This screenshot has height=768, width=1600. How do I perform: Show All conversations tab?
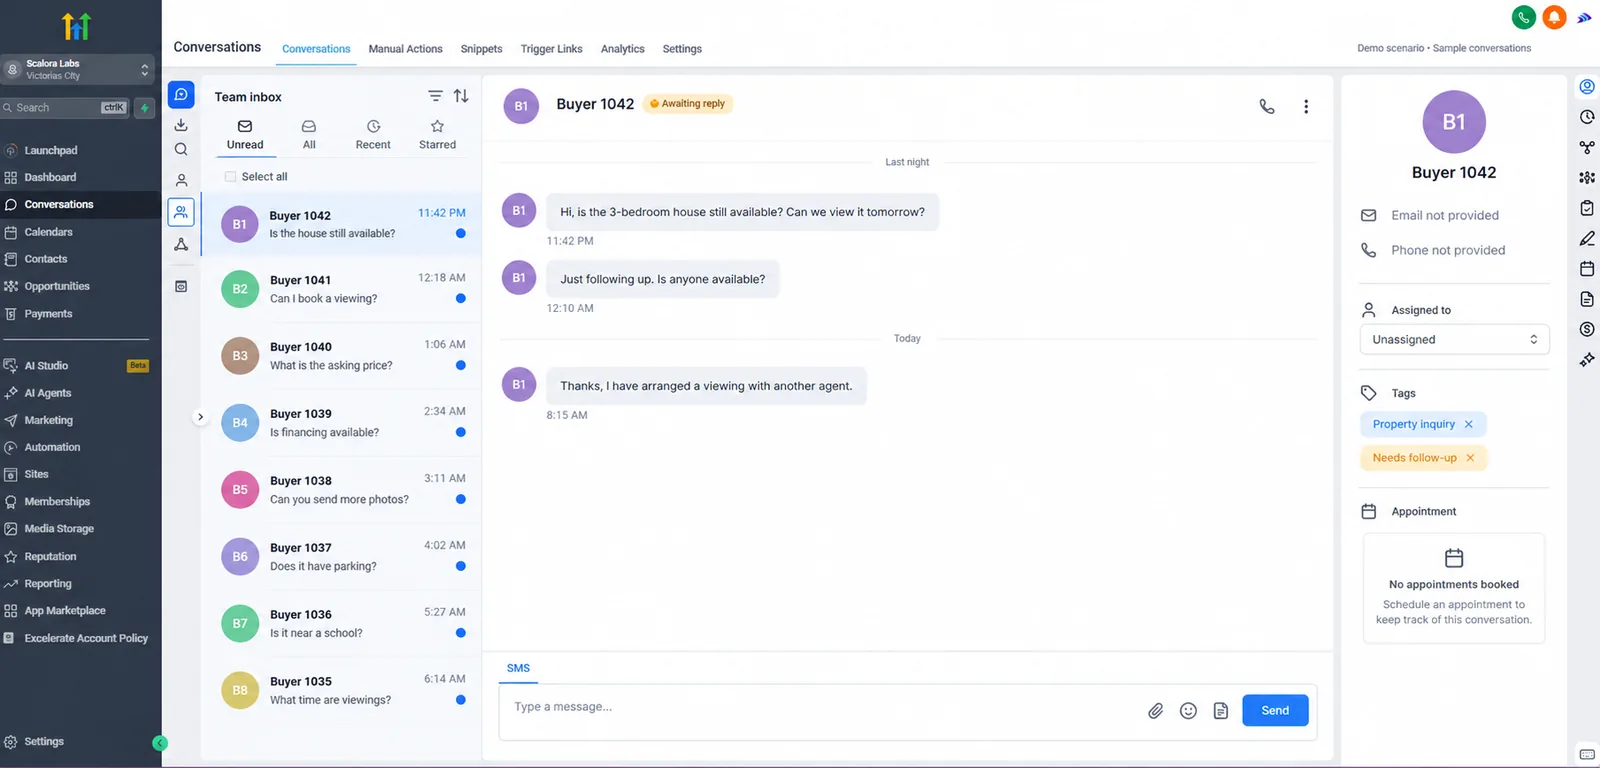pyautogui.click(x=309, y=134)
